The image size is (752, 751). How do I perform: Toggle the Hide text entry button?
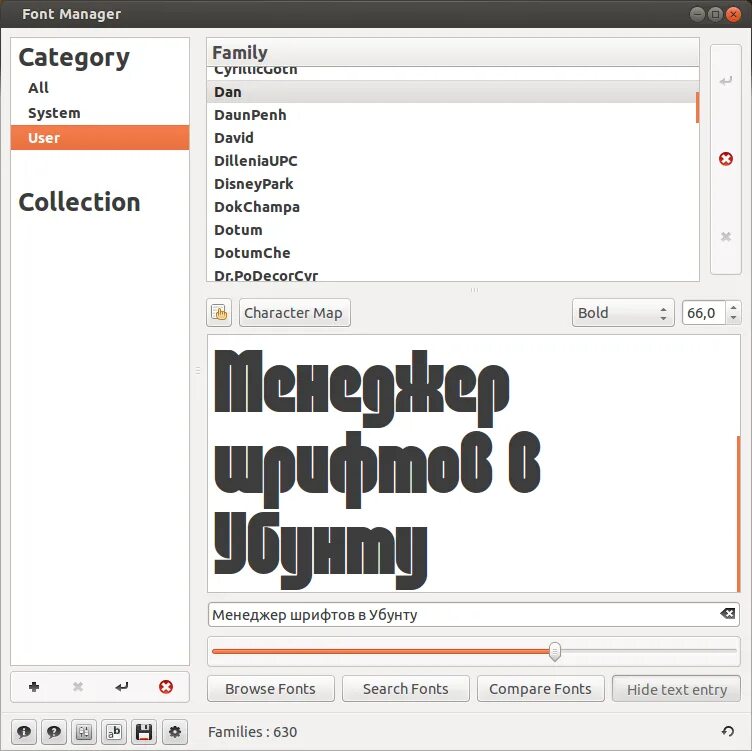[676, 689]
